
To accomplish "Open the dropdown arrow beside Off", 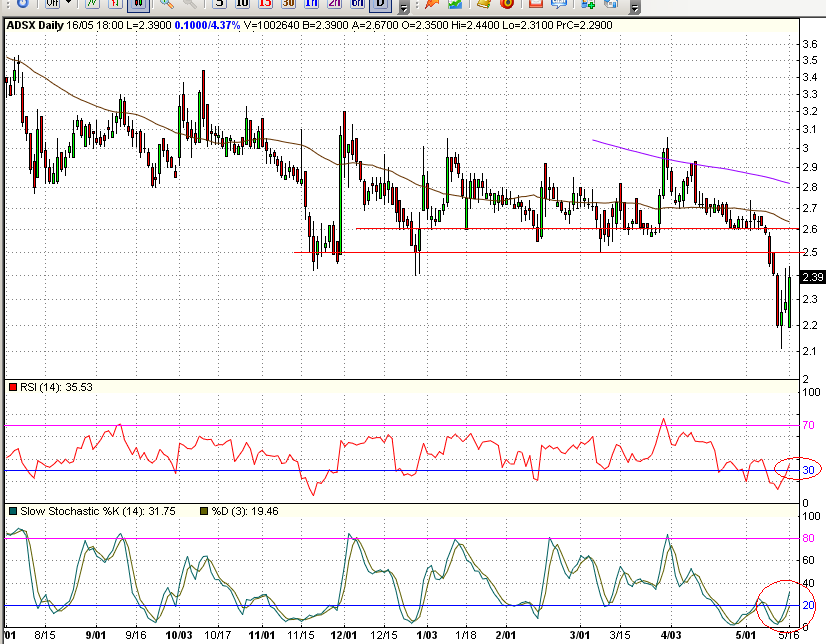I will 67,6.
